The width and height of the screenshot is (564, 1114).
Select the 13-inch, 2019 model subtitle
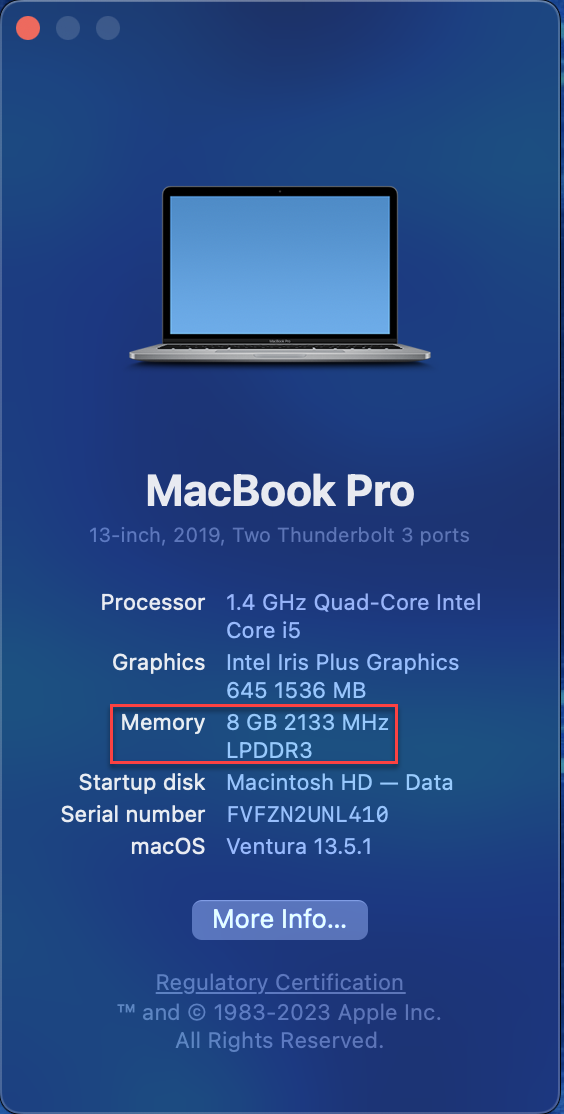(x=279, y=535)
